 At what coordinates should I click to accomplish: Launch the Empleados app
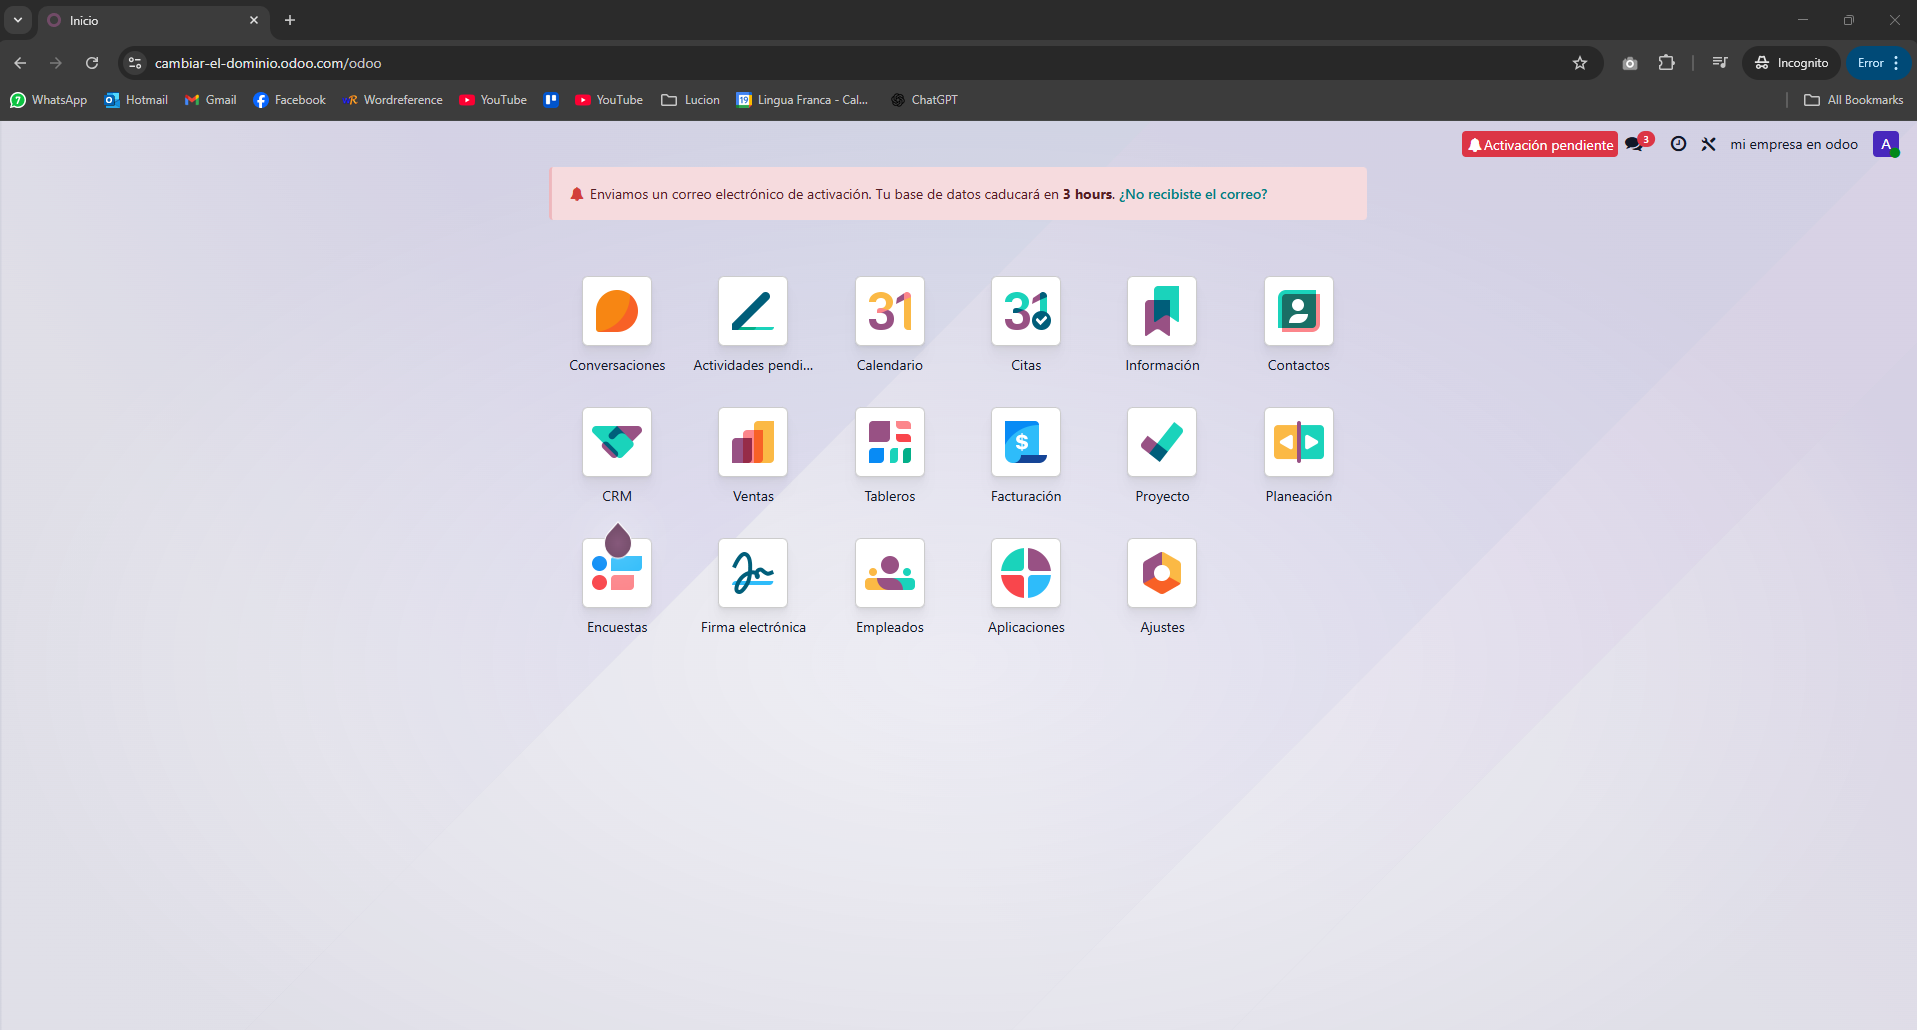click(x=890, y=574)
